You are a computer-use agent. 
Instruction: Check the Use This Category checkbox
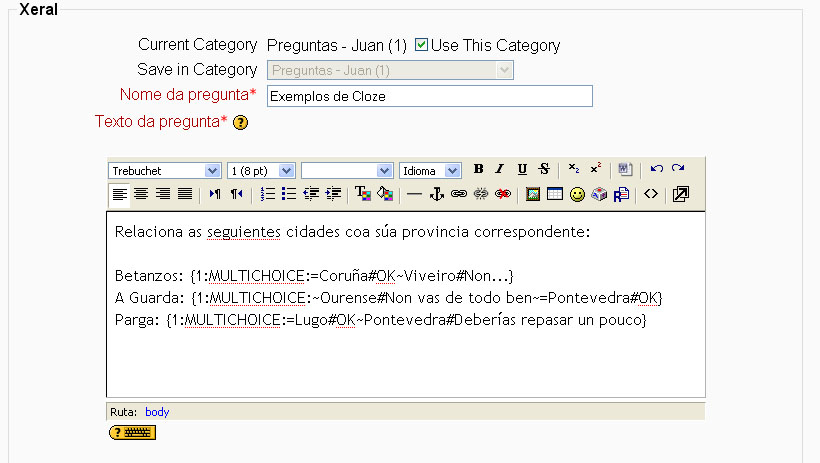[x=422, y=45]
